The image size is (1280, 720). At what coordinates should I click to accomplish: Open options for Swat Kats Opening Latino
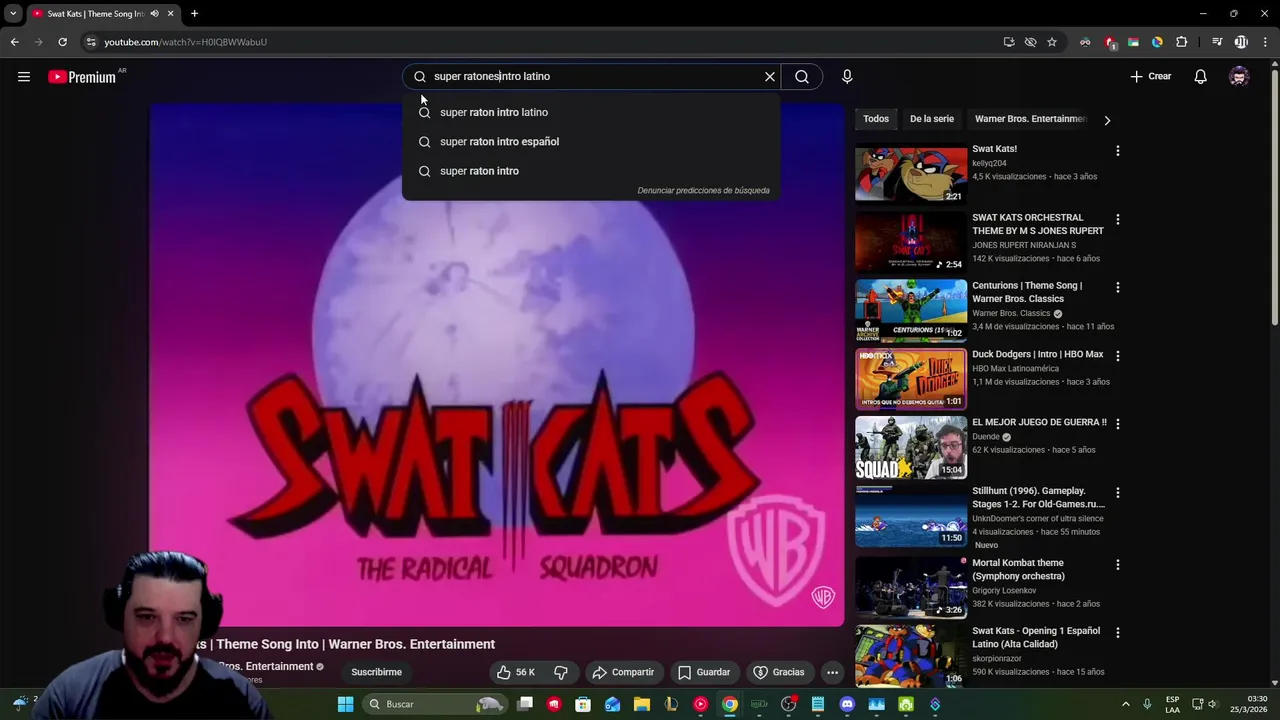[x=1117, y=633]
